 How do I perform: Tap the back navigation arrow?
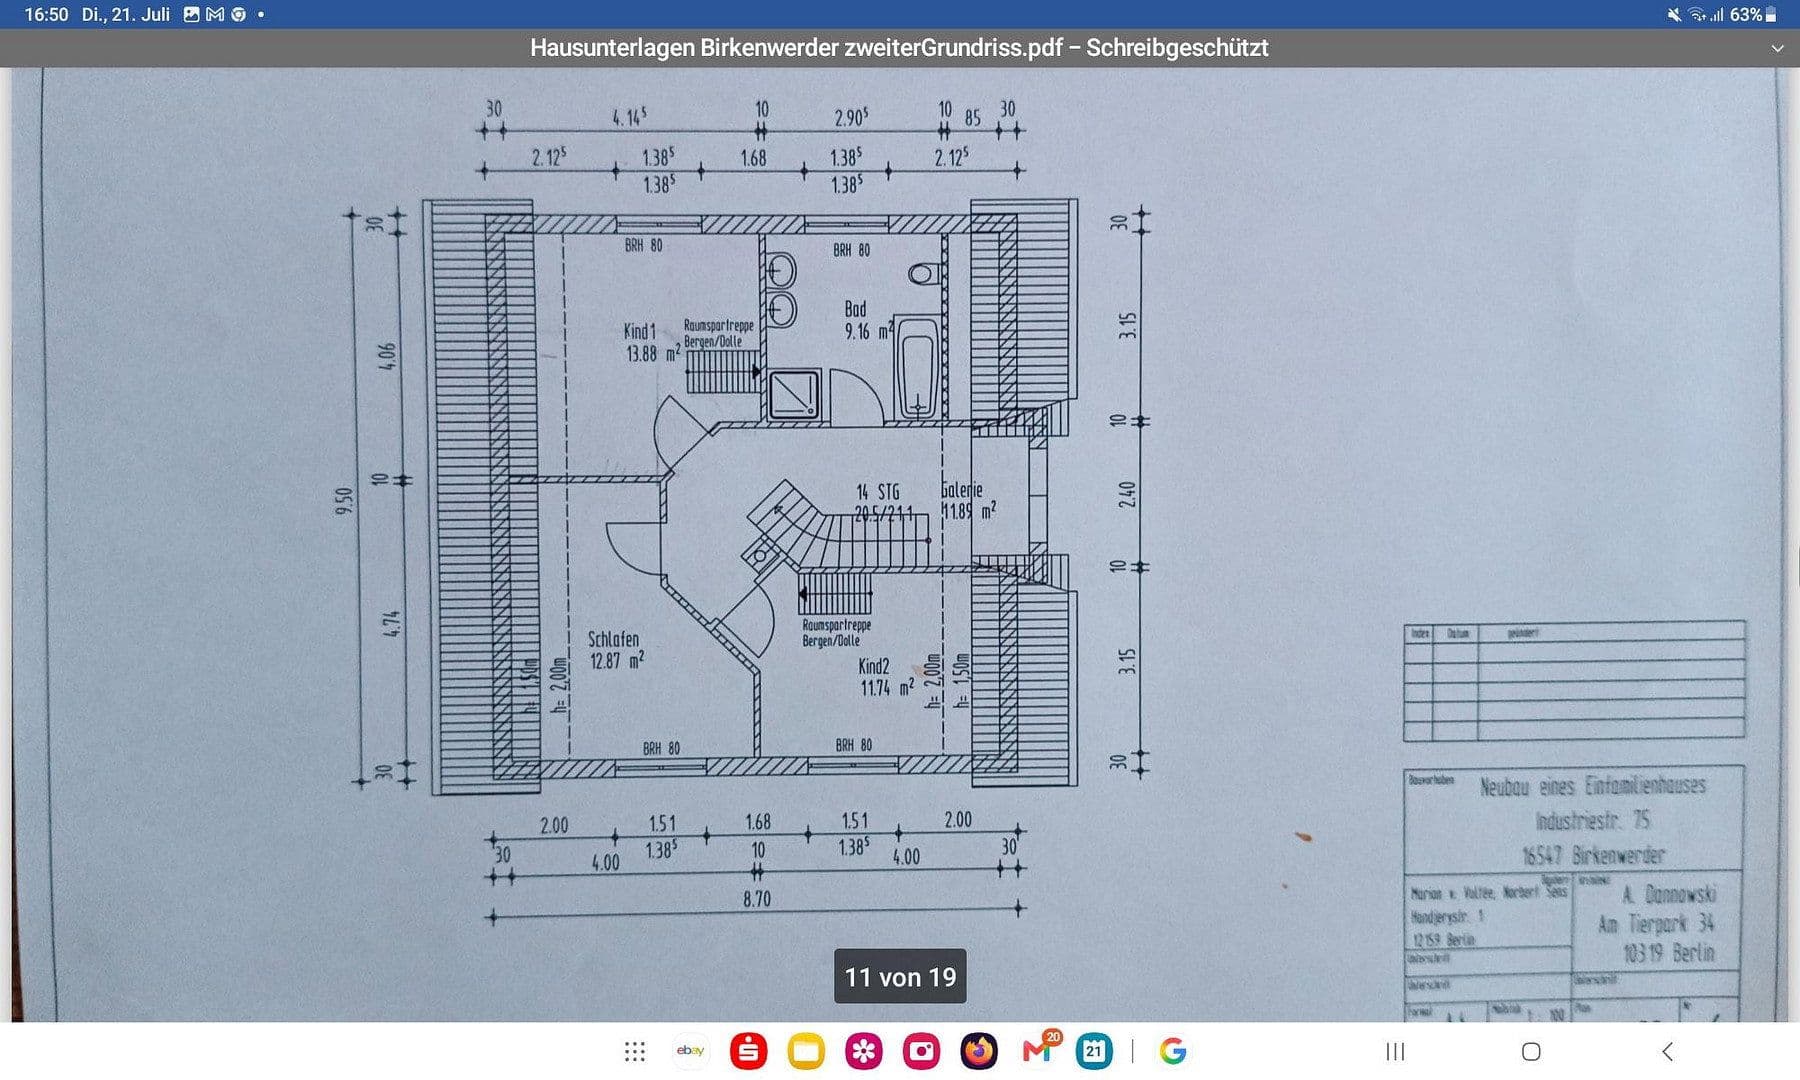(x=1667, y=1051)
